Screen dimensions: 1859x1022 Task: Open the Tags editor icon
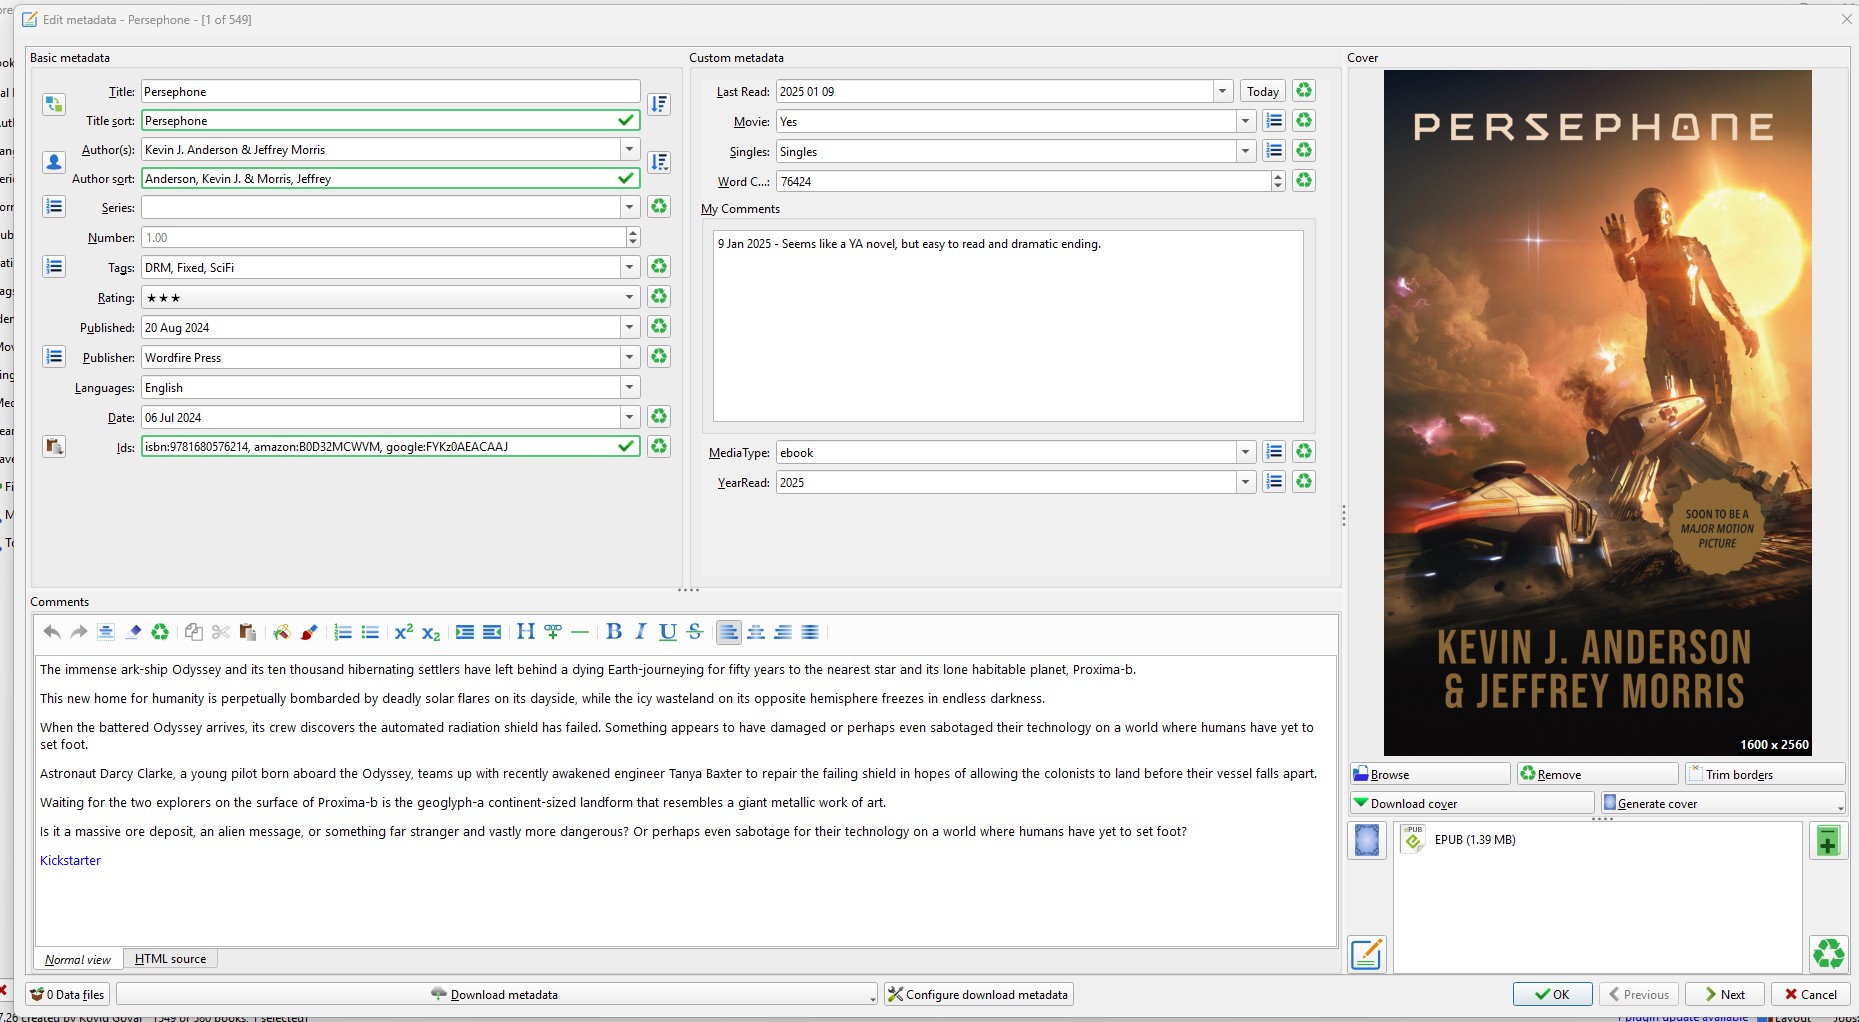click(x=54, y=267)
